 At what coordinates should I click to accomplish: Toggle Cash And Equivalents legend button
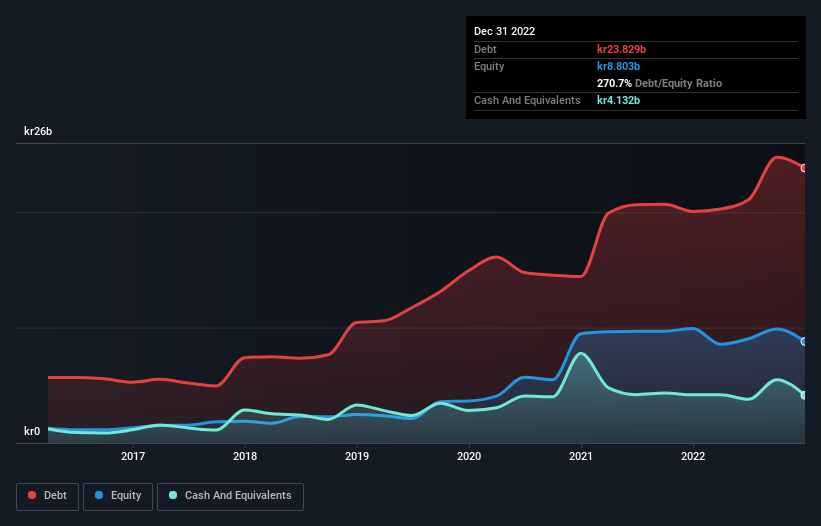tap(230, 496)
